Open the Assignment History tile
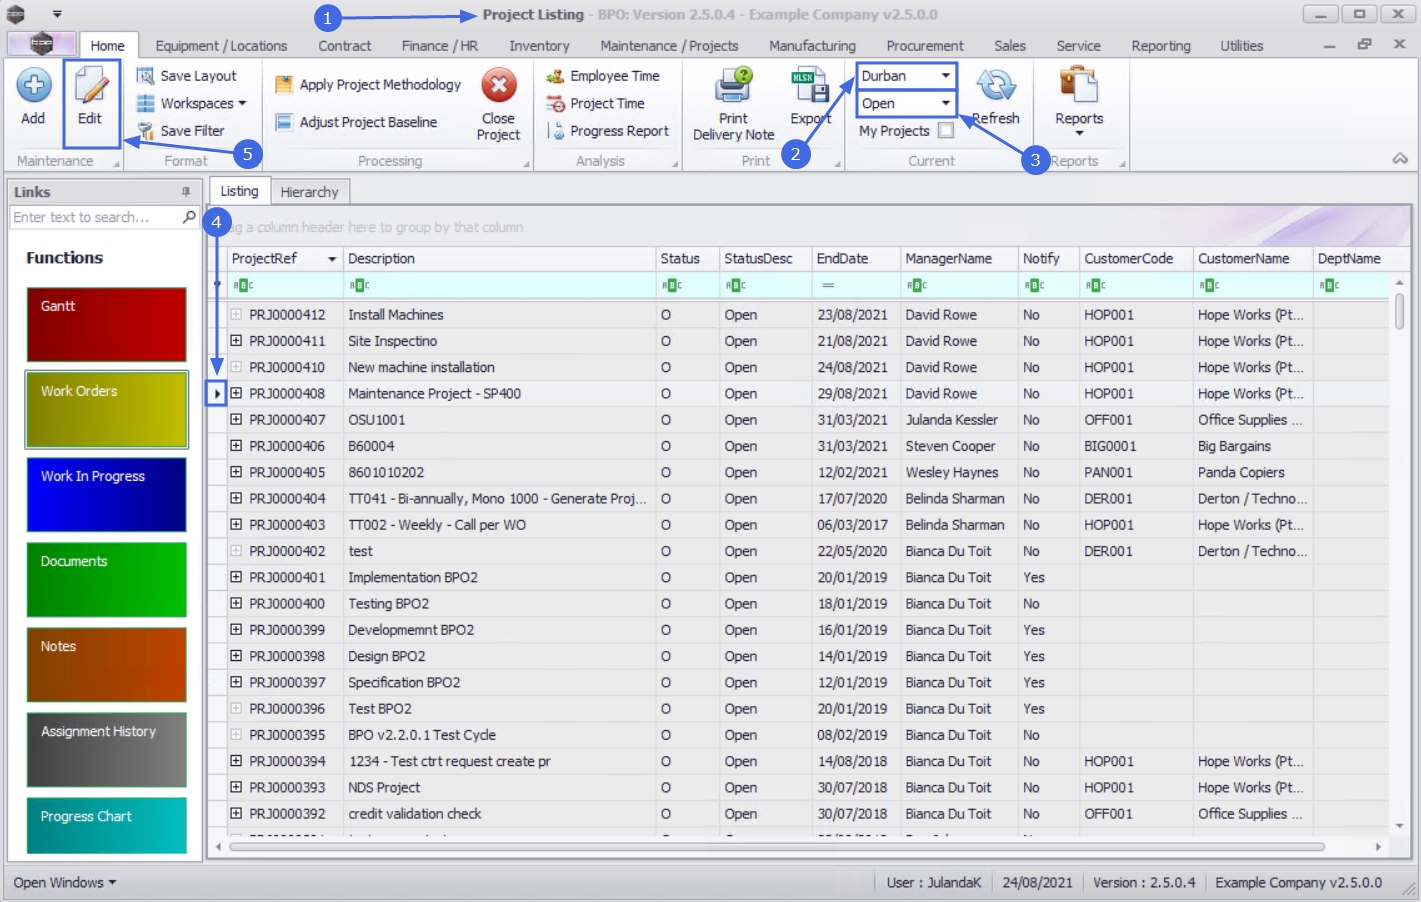 (106, 749)
